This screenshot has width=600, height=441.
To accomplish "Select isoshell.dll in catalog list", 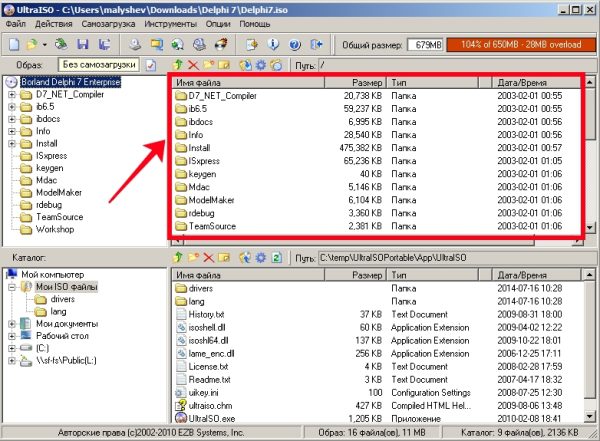I will tap(207, 327).
